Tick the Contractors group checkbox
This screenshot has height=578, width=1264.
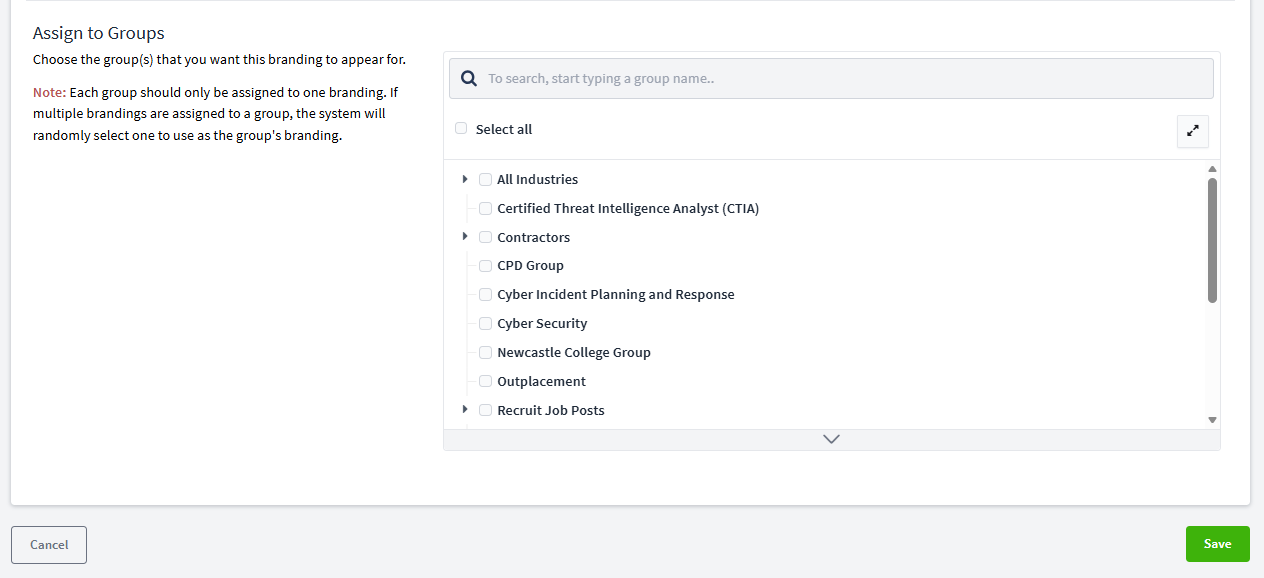pyautogui.click(x=486, y=237)
